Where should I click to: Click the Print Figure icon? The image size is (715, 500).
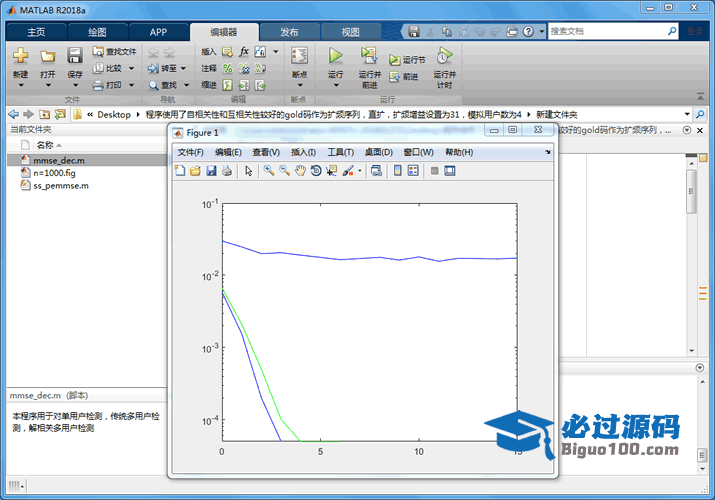(x=226, y=171)
